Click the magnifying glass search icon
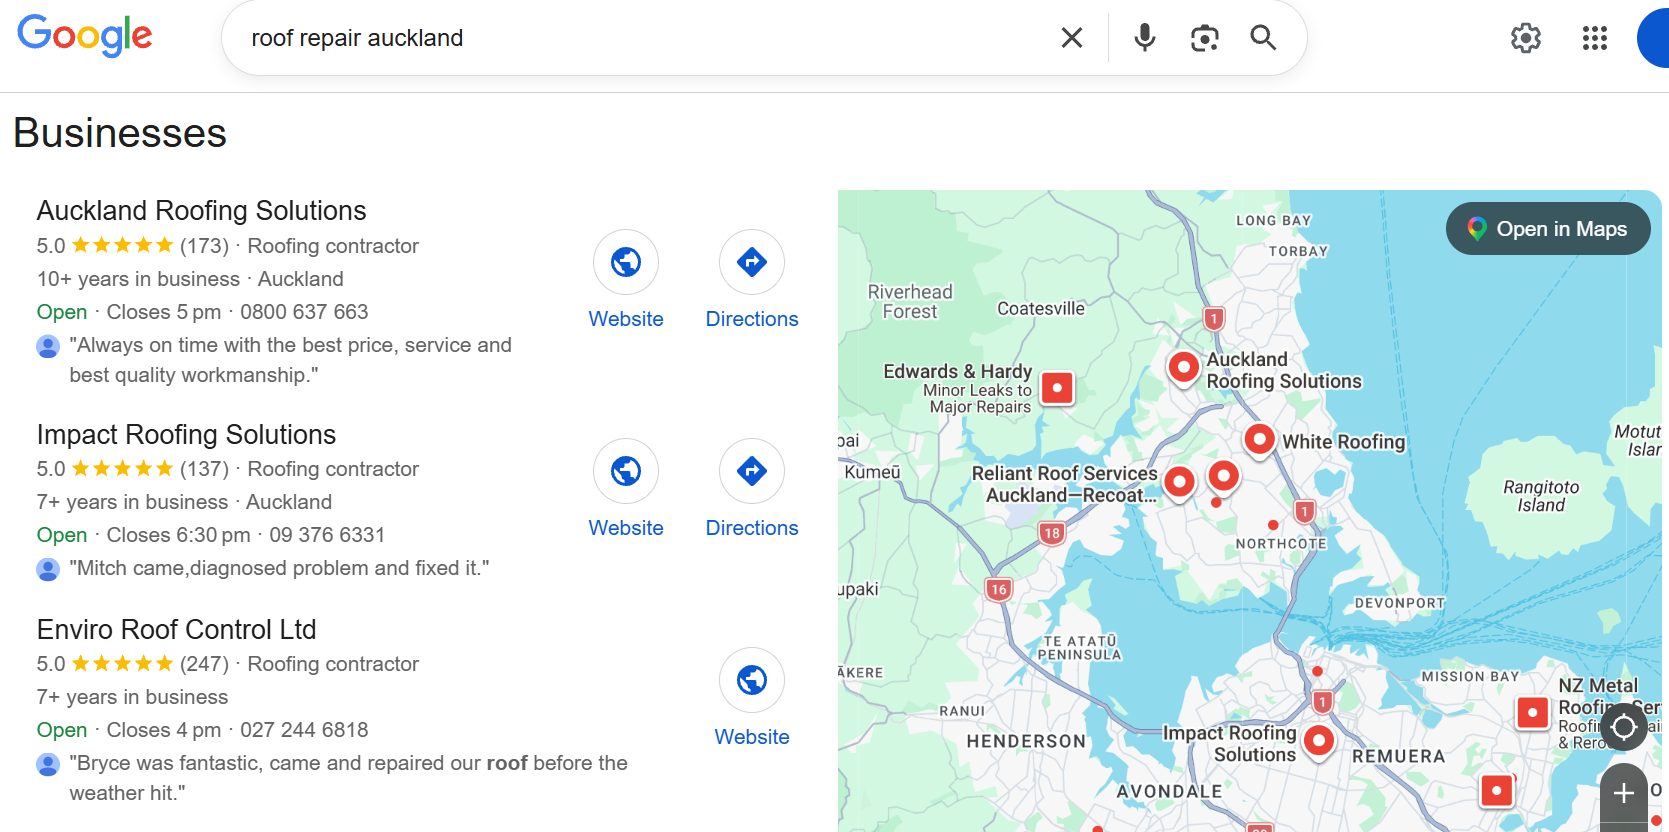This screenshot has height=832, width=1669. (1263, 38)
